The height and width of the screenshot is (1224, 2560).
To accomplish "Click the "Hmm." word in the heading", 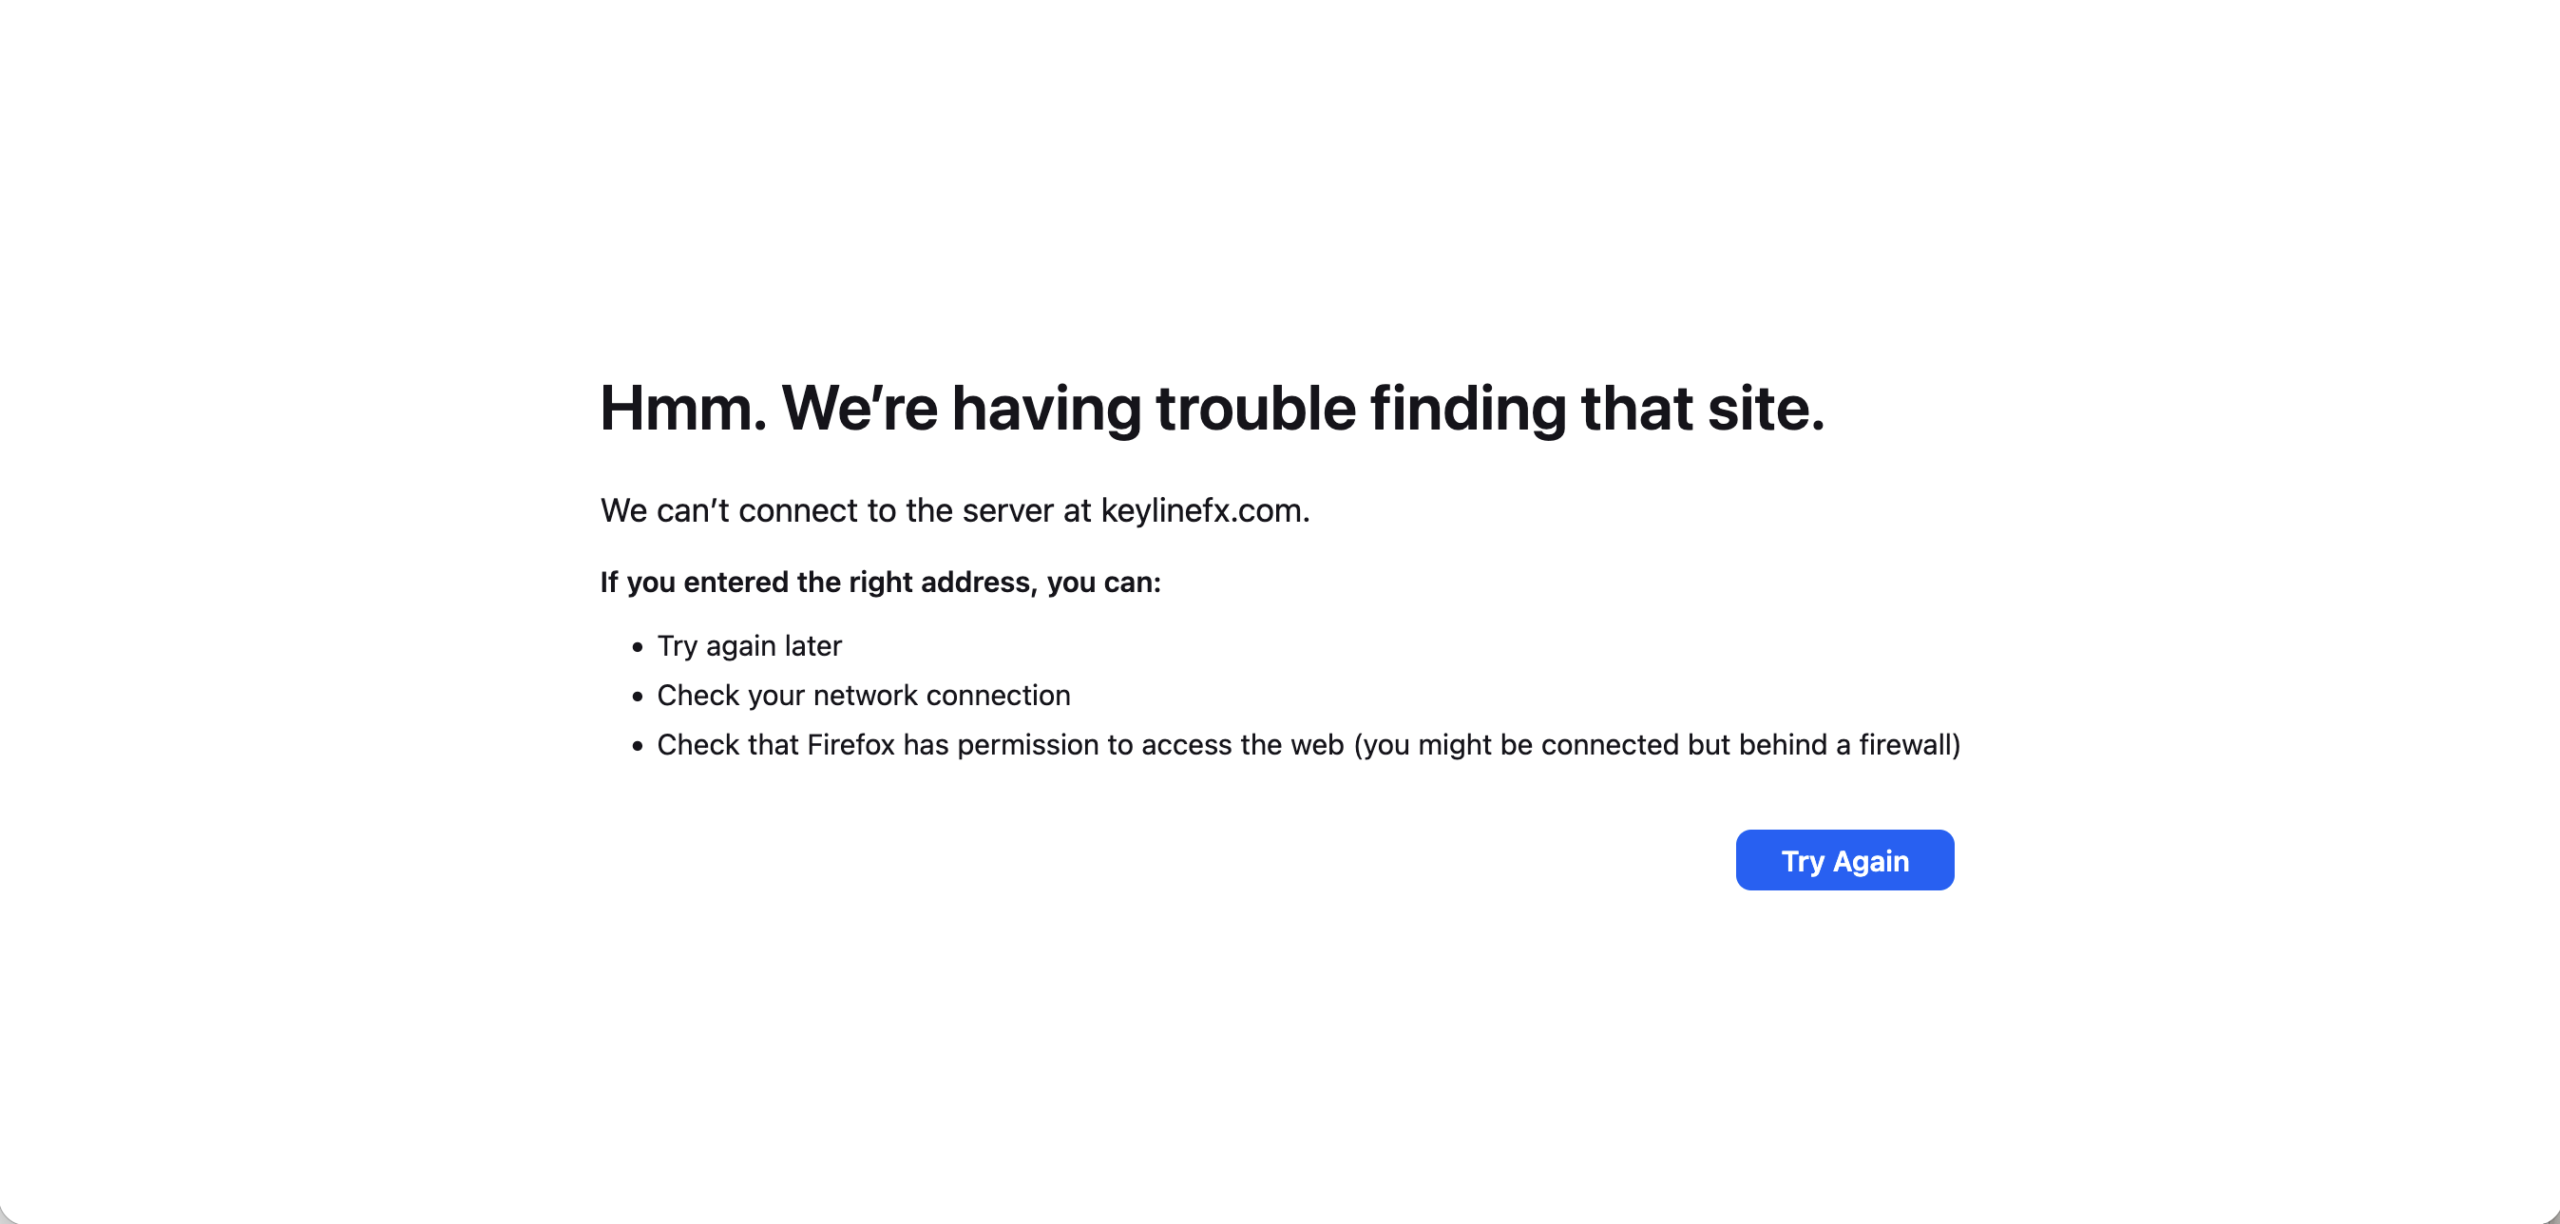I will coord(683,409).
